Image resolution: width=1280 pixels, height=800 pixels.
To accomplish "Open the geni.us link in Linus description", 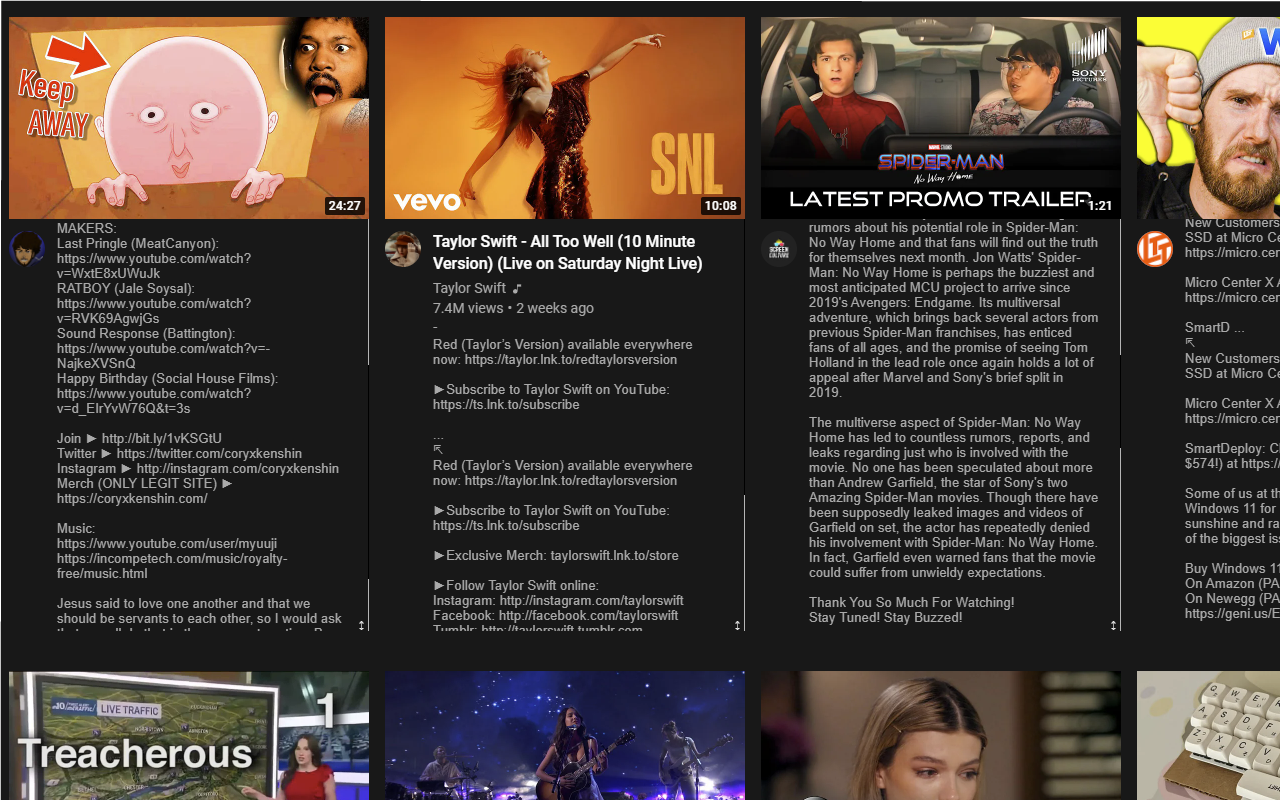I will click(x=1231, y=613).
